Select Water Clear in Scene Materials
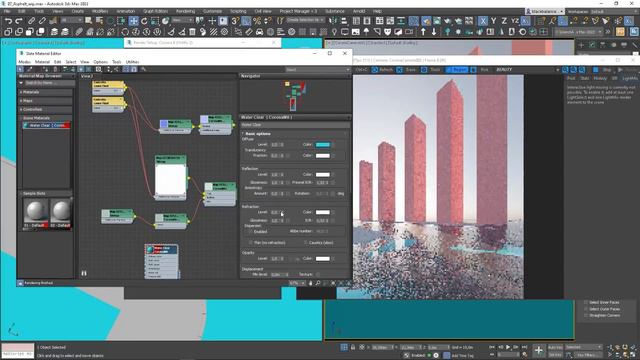The image size is (640, 360). pos(46,125)
